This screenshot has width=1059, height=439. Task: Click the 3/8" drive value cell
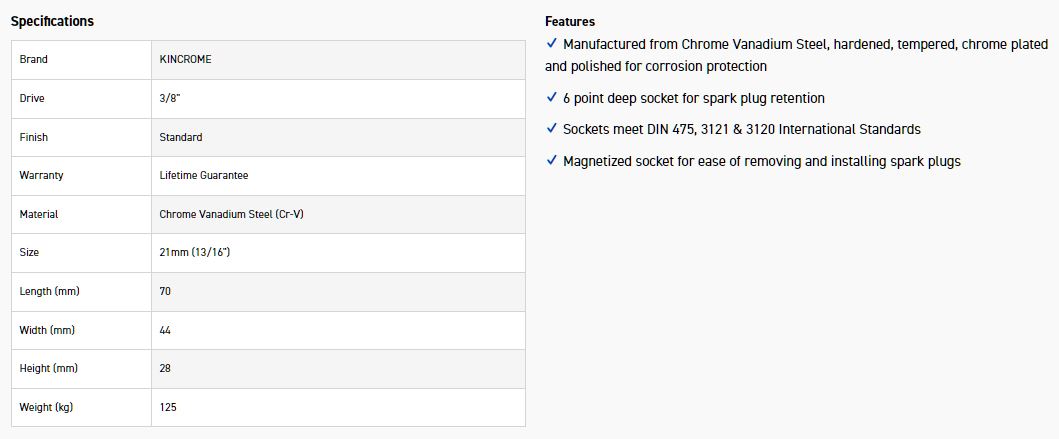tap(172, 99)
